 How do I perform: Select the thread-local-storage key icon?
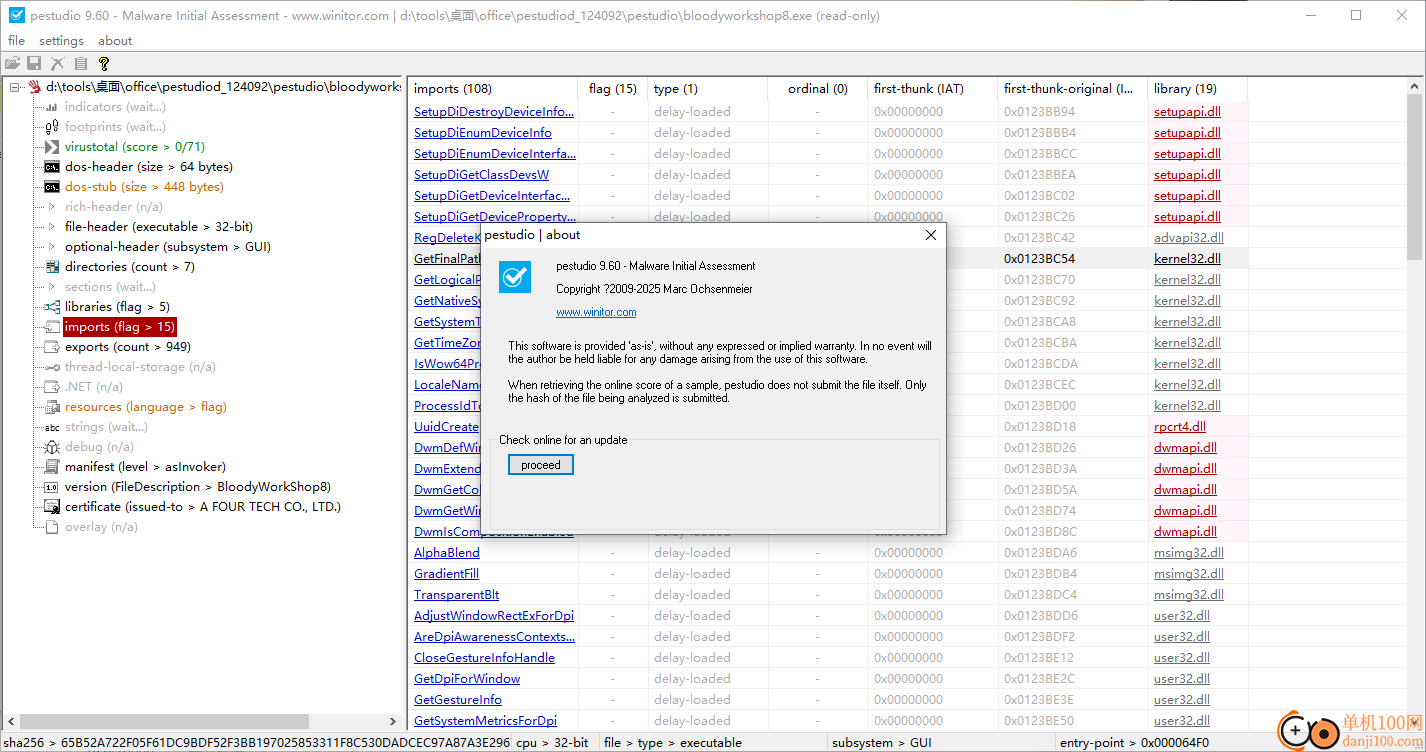pyautogui.click(x=52, y=367)
